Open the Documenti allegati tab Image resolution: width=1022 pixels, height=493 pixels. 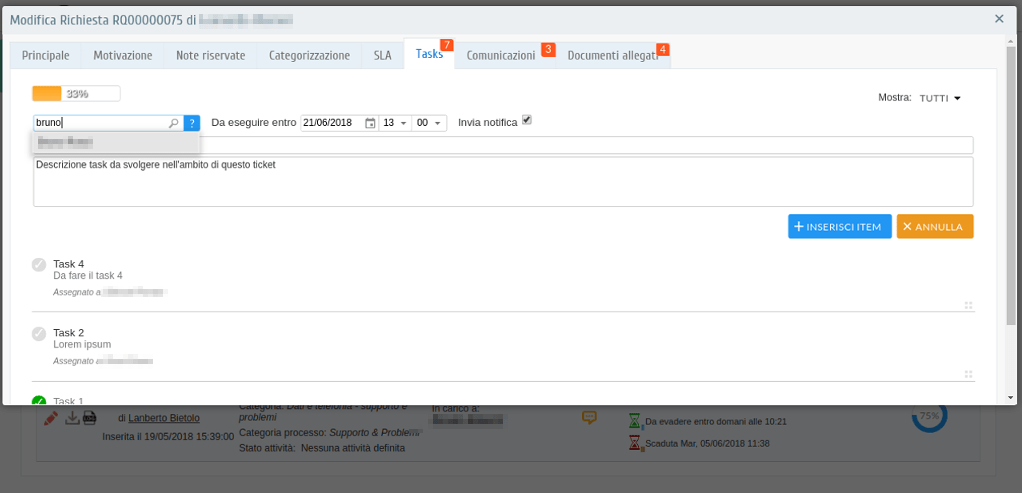click(612, 56)
